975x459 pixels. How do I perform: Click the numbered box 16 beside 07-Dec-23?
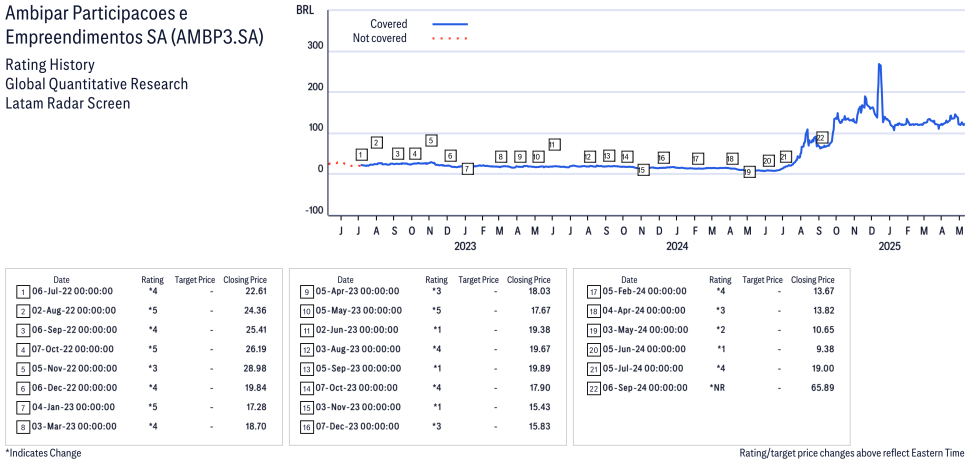click(307, 428)
